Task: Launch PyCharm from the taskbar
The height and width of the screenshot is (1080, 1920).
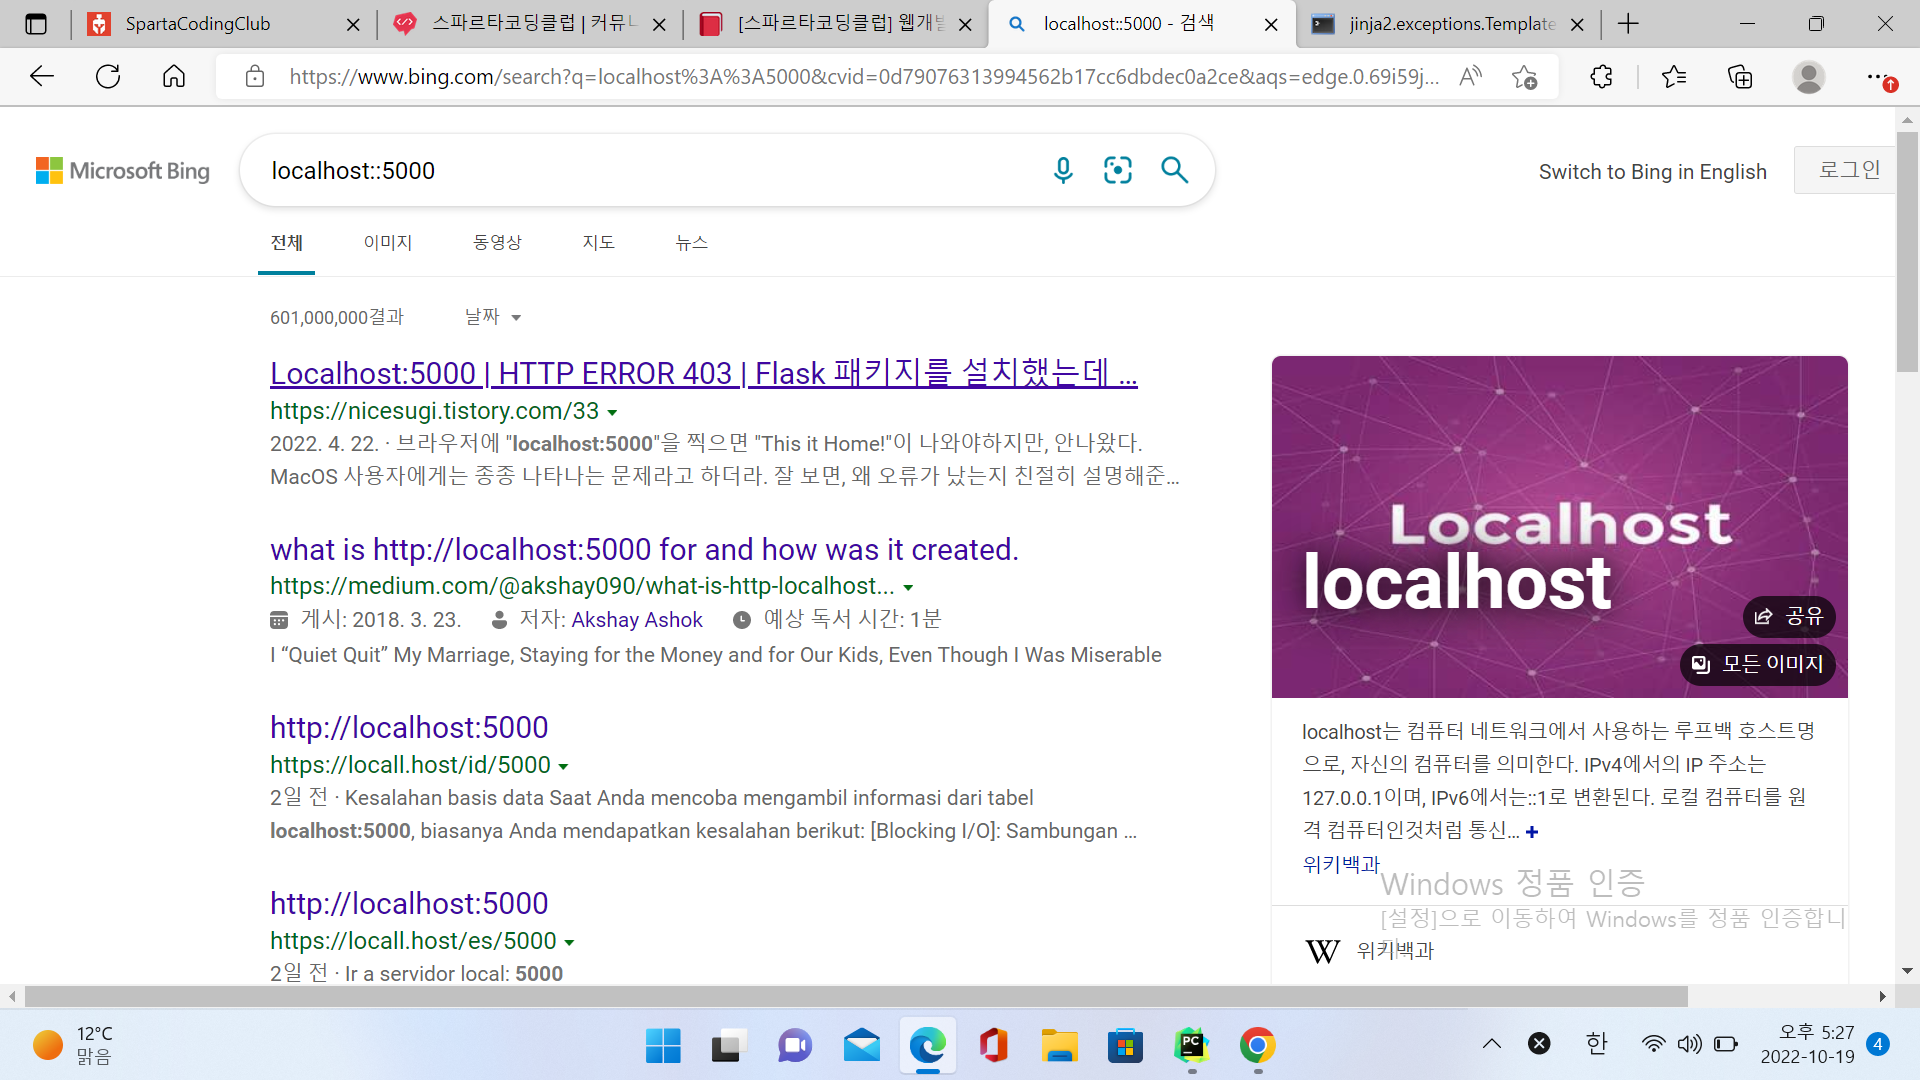Action: point(1191,1046)
